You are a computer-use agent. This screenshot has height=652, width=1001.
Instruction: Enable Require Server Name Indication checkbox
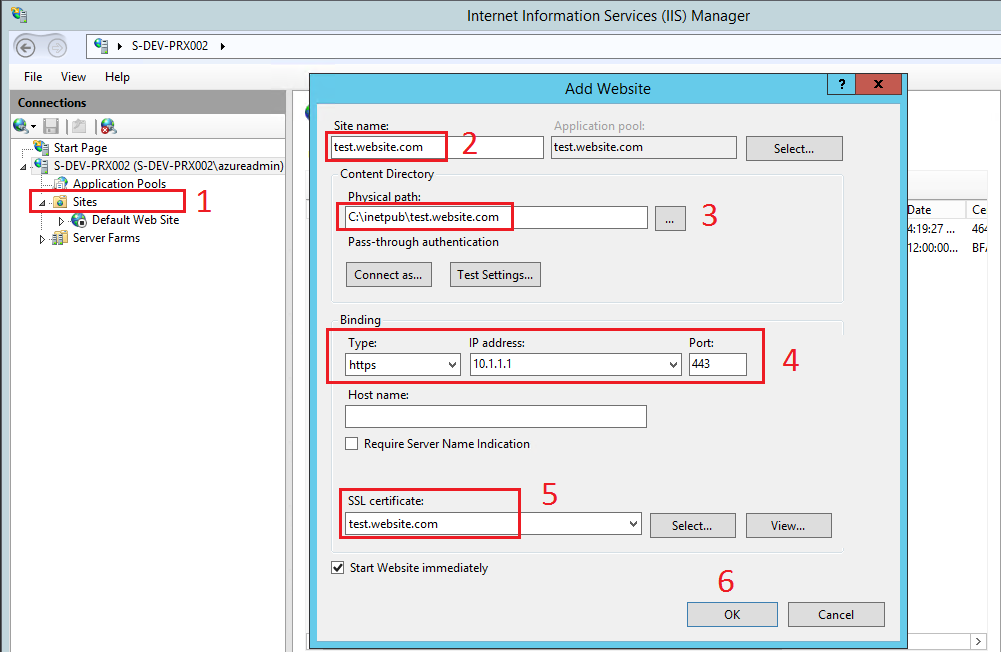(352, 444)
